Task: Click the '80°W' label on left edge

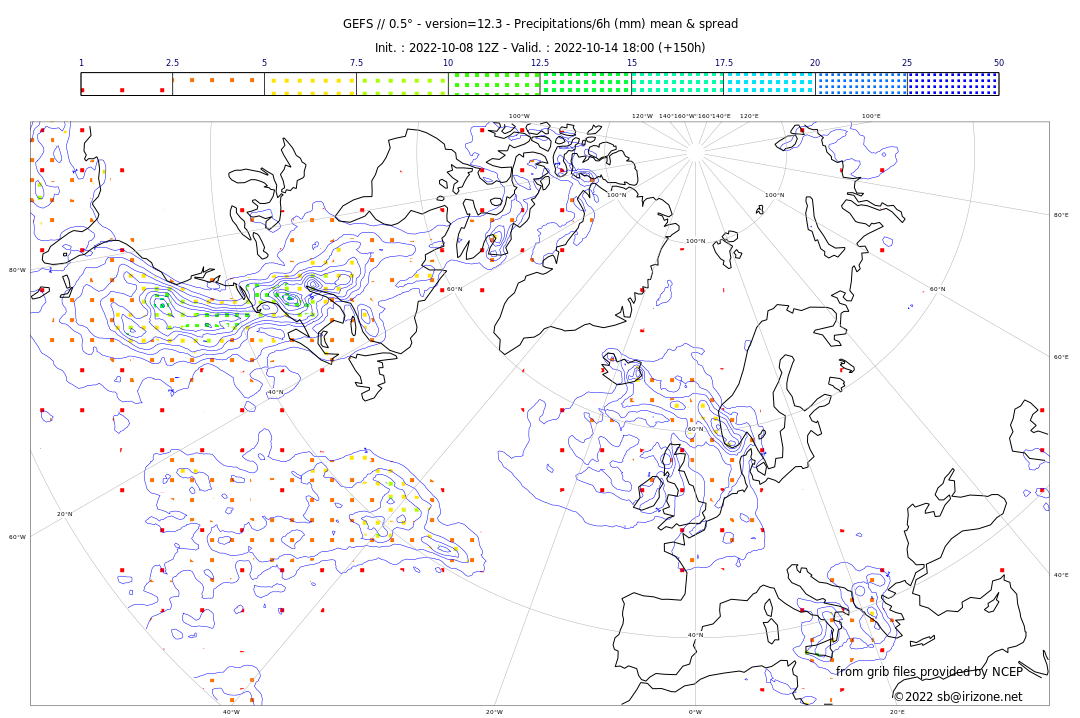Action: pyautogui.click(x=17, y=270)
